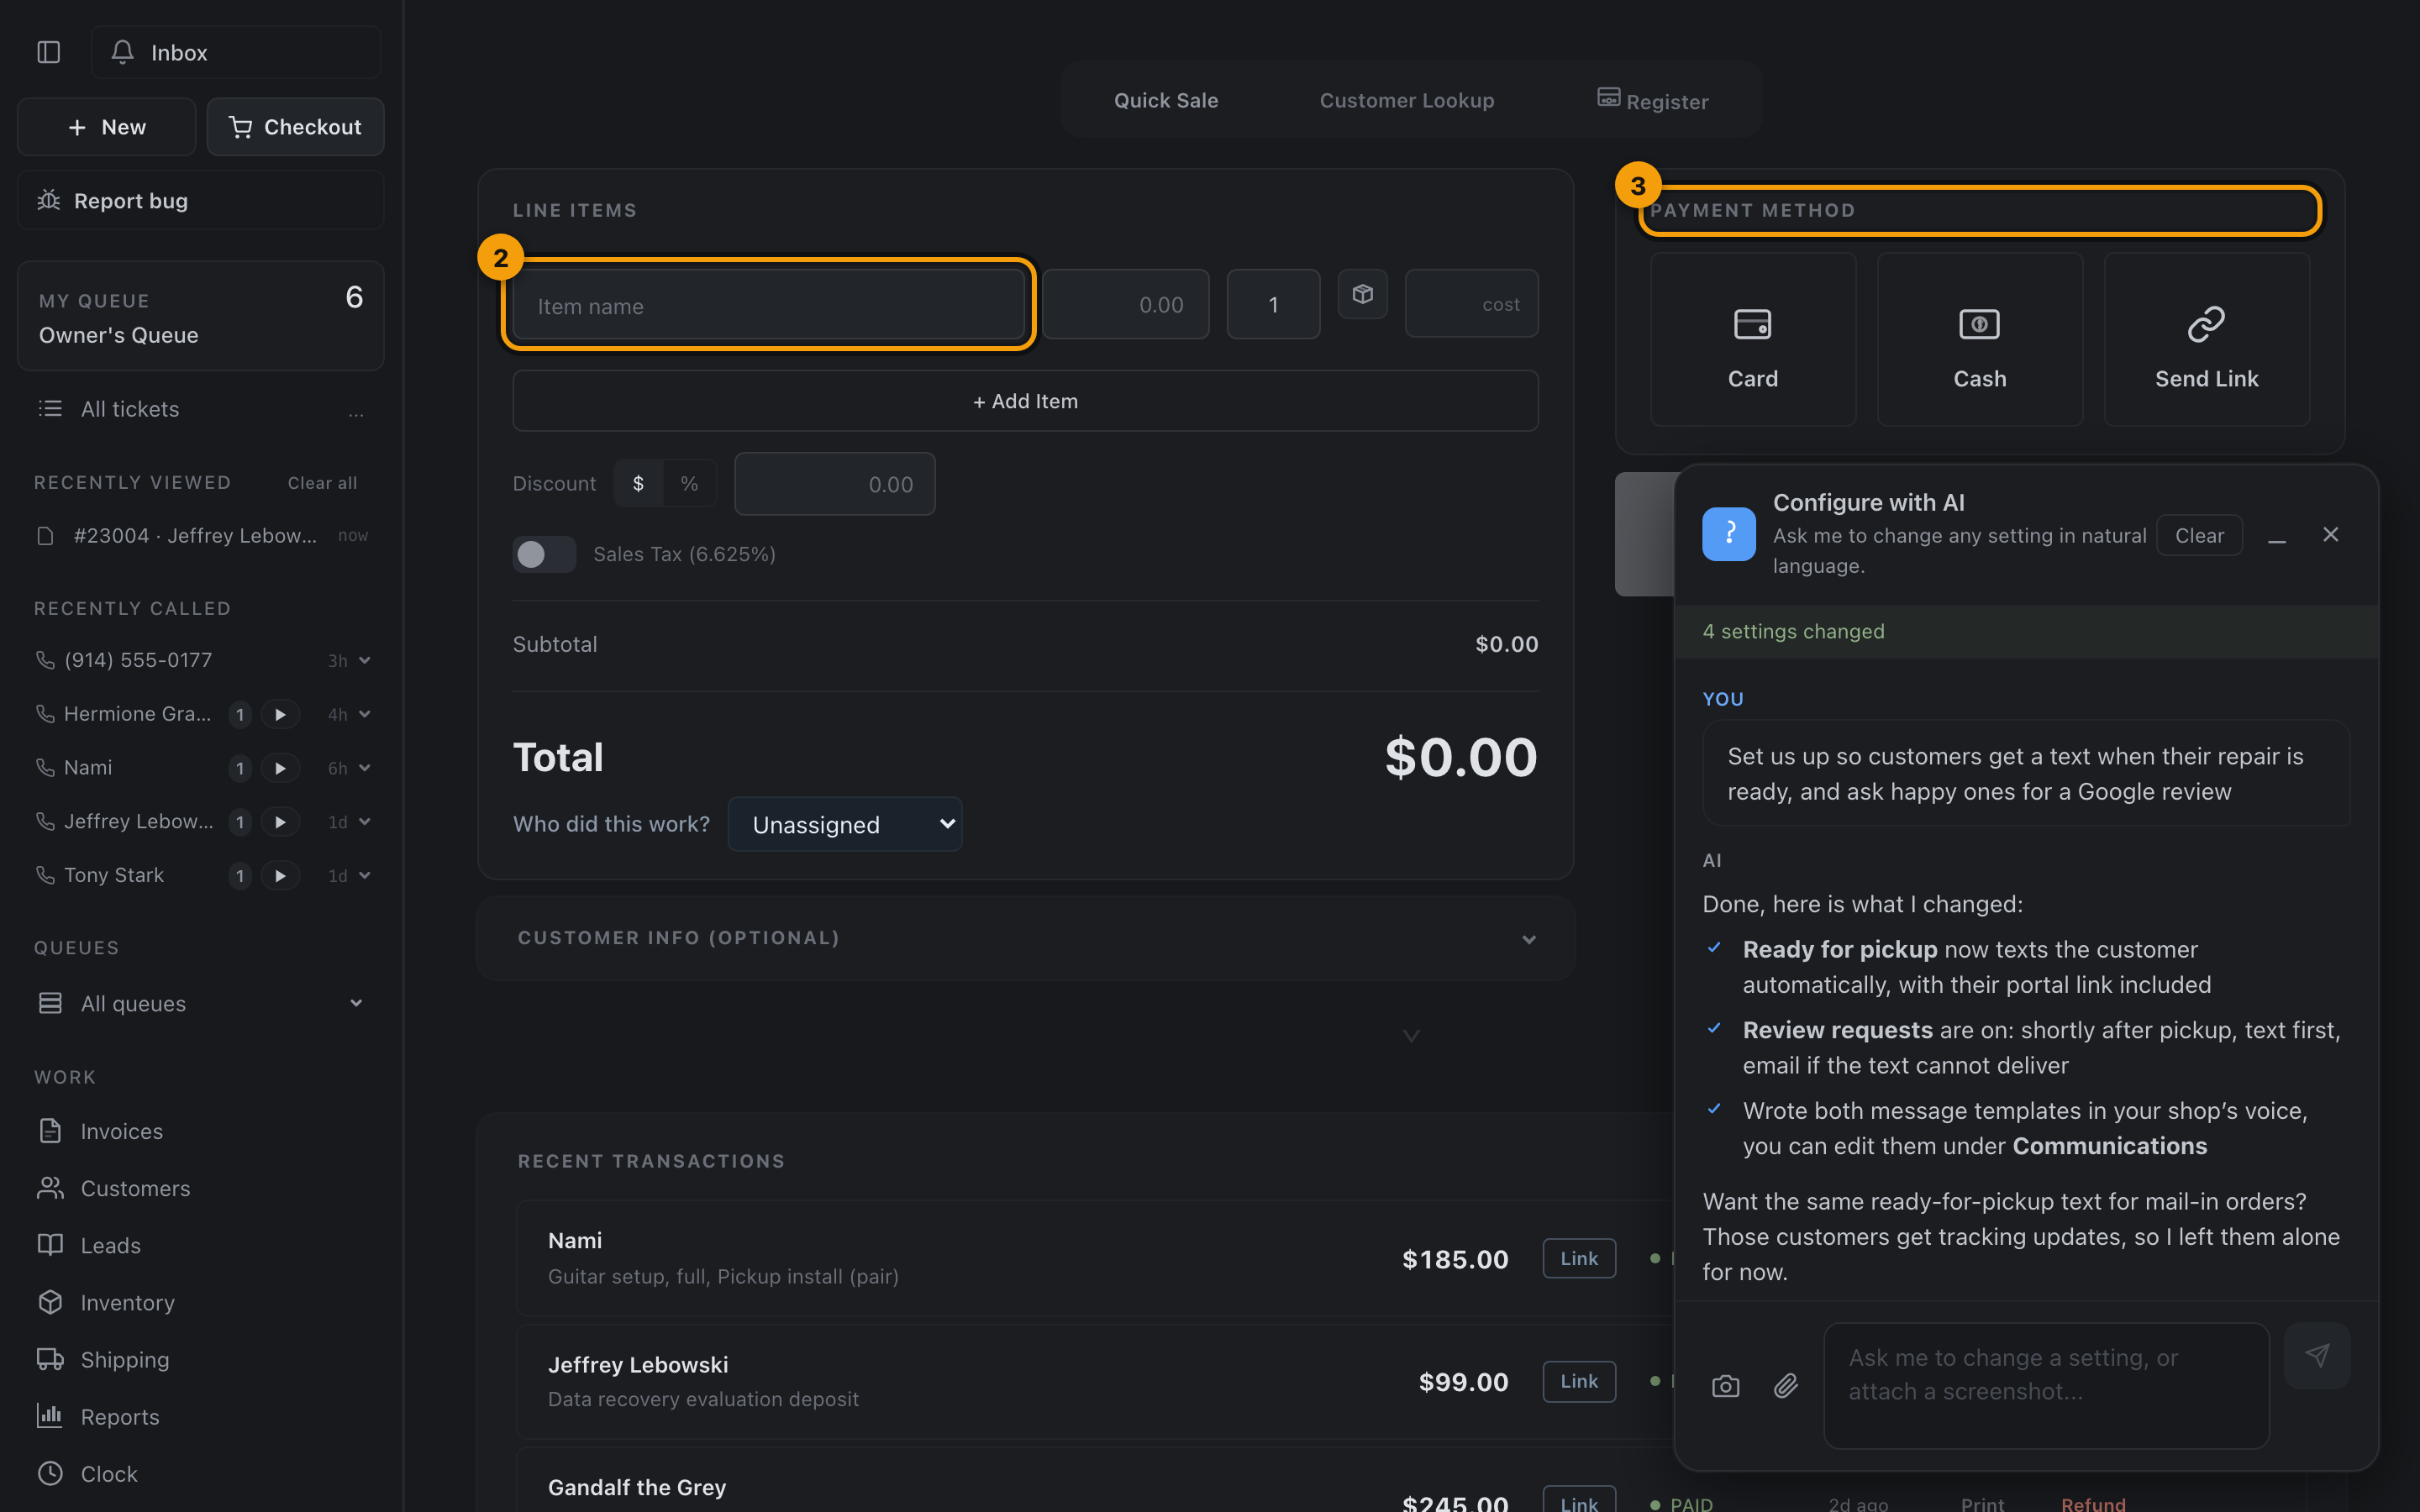2420x1512 pixels.
Task: Focus the Item name input field
Action: point(768,305)
